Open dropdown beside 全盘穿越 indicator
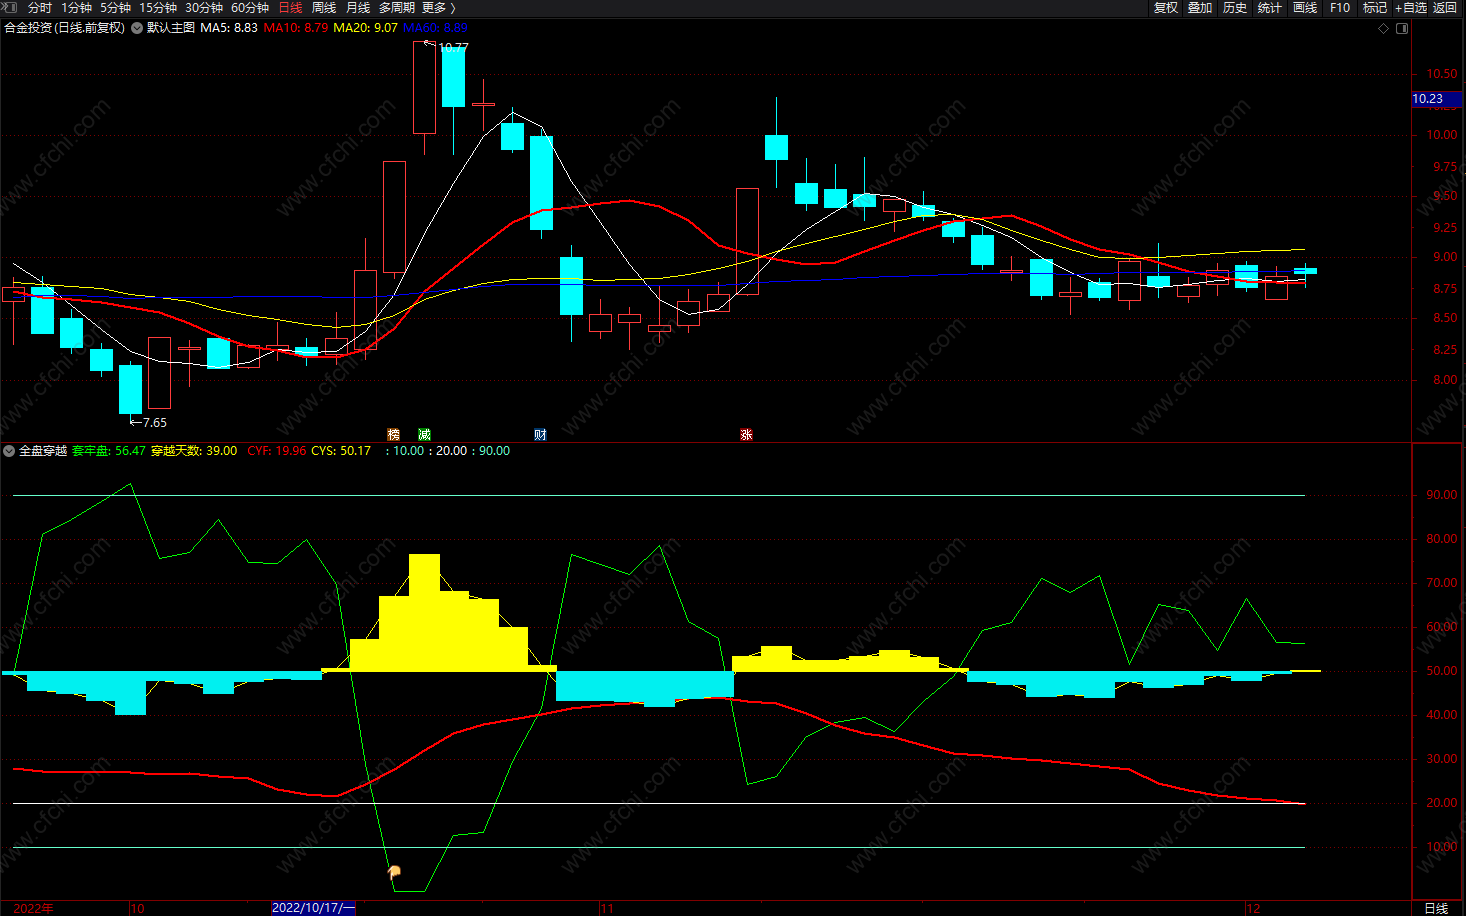The height and width of the screenshot is (916, 1466). 10,451
